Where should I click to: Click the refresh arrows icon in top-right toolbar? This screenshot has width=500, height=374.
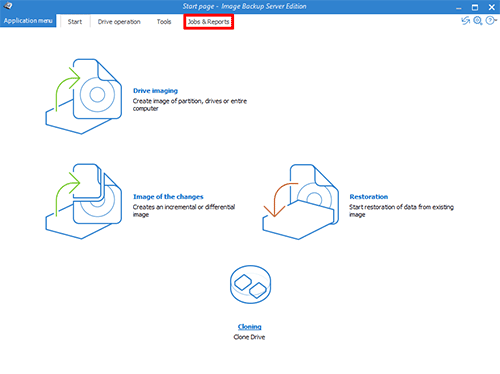click(x=465, y=21)
